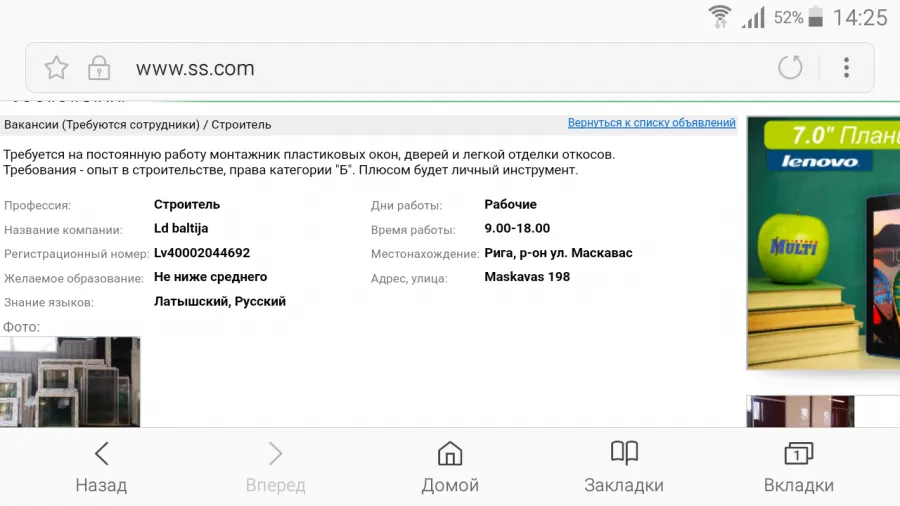The height and width of the screenshot is (506, 900).
Task: Select the address text Maskavas 198
Action: (527, 277)
